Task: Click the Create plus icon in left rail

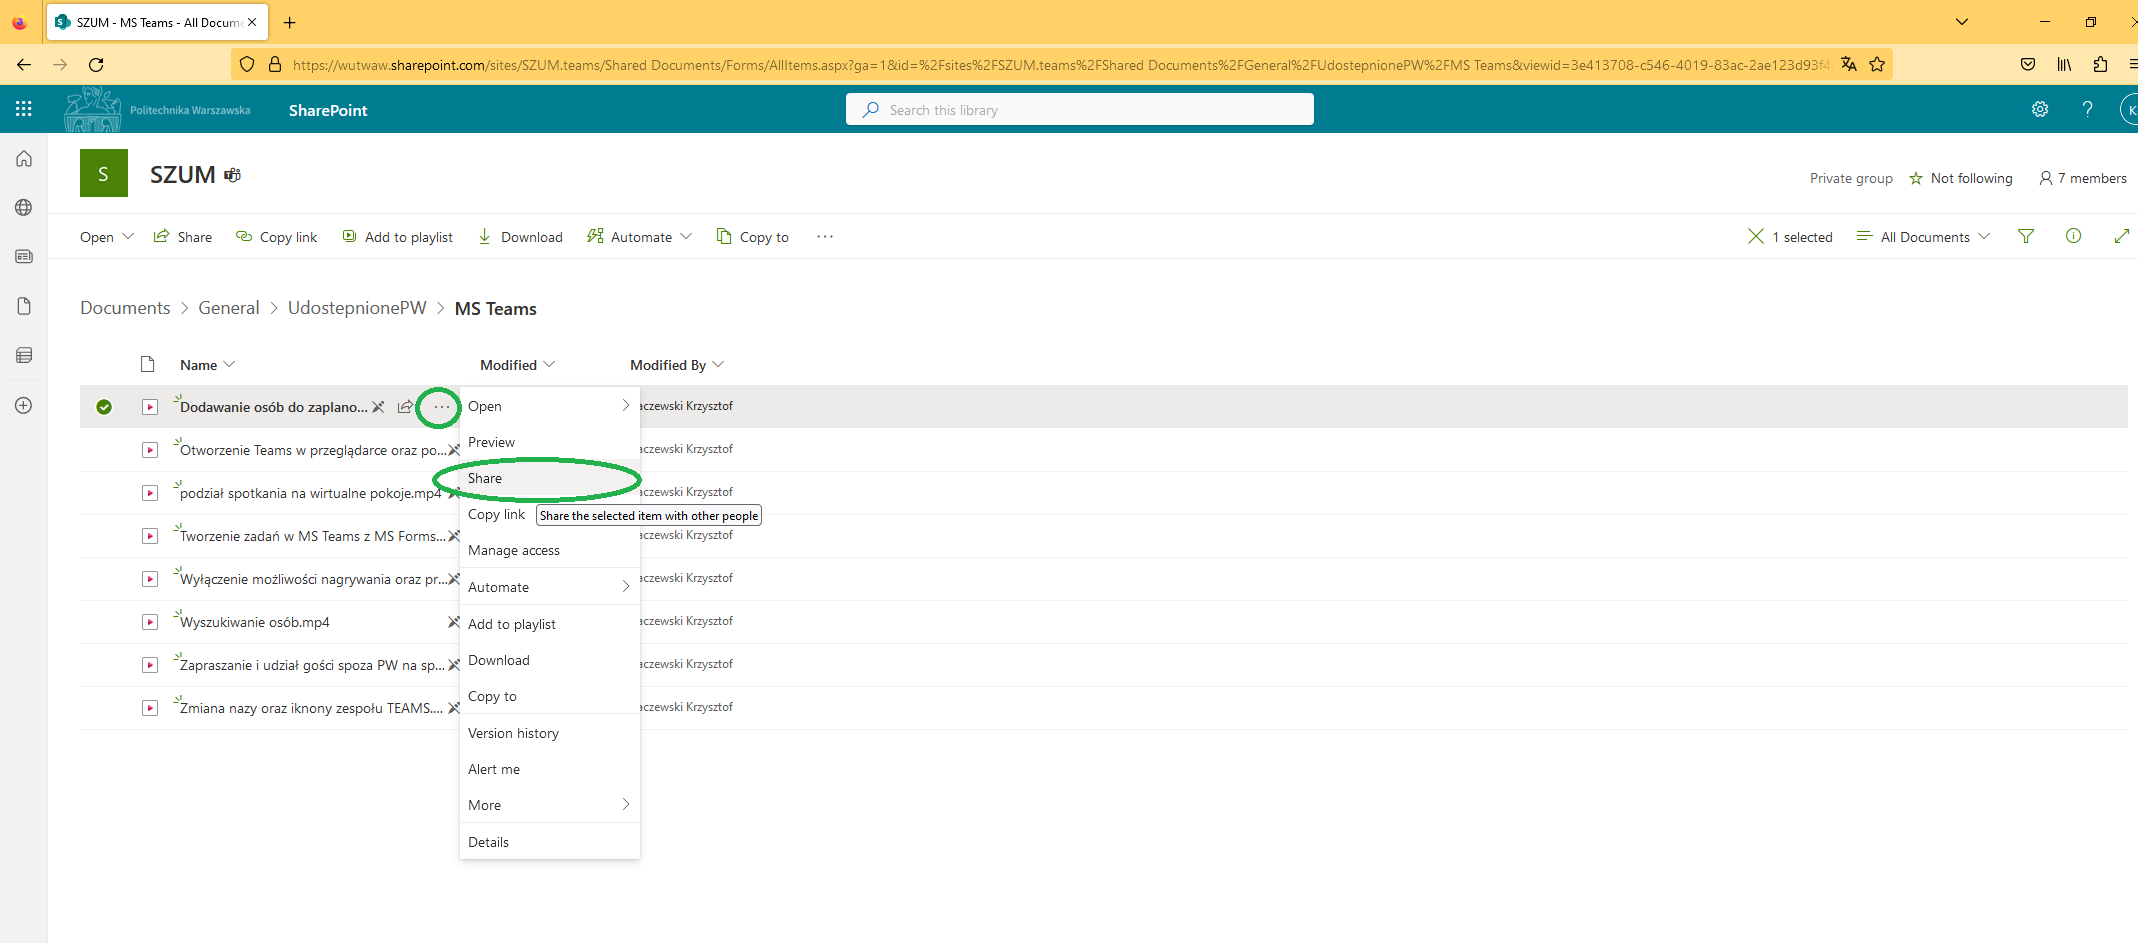Action: pos(24,405)
